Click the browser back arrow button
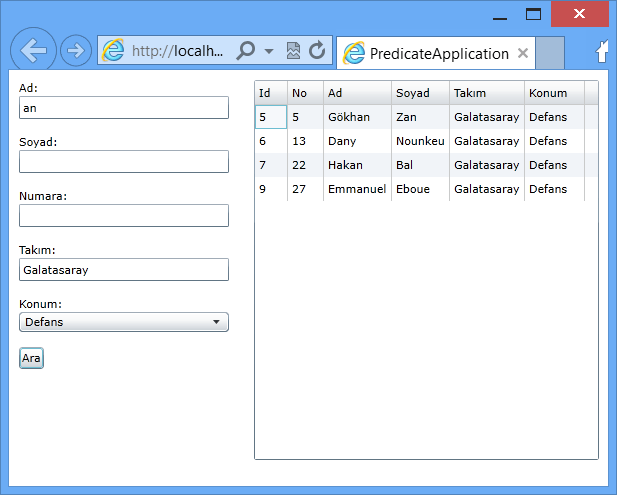 33,51
